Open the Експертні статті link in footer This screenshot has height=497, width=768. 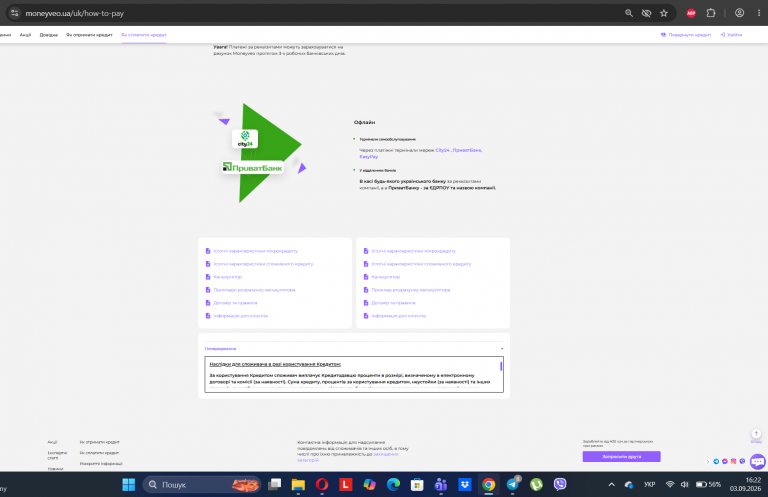[x=57, y=455]
